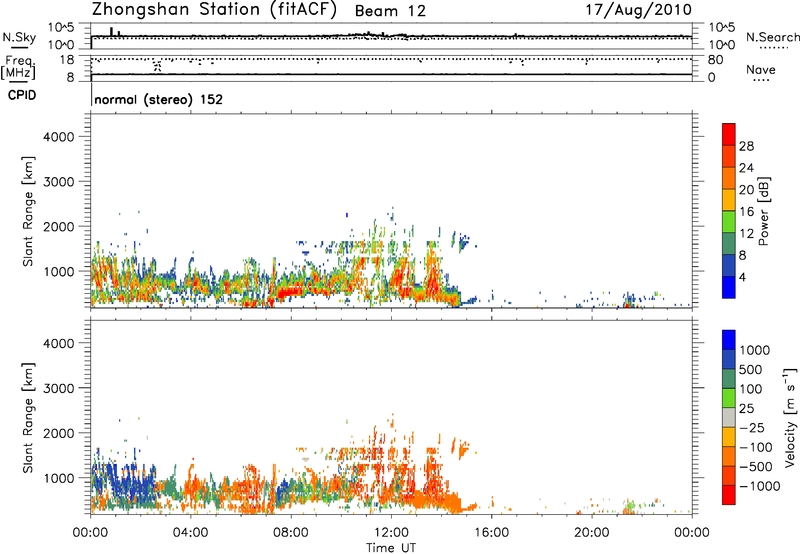Click the Velocity colorbar tick label '-1000'

point(759,486)
